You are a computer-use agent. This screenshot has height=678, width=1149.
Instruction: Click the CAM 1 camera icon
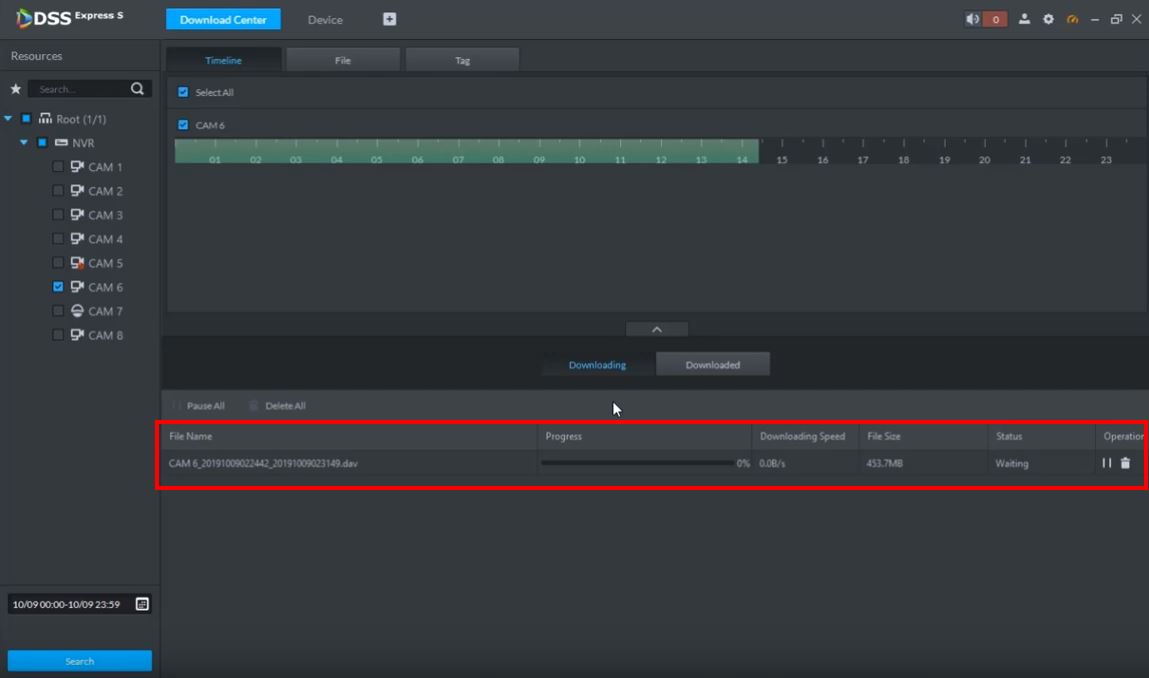(77, 166)
